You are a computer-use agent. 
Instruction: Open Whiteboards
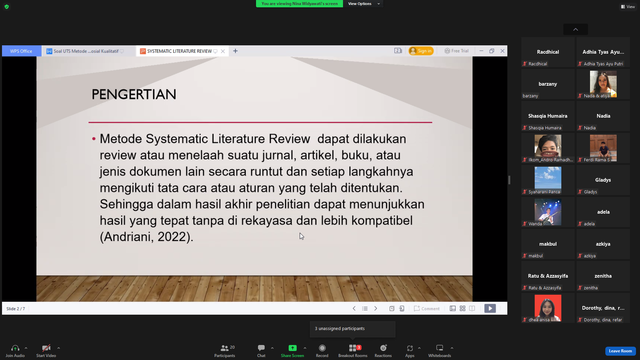[440, 350]
